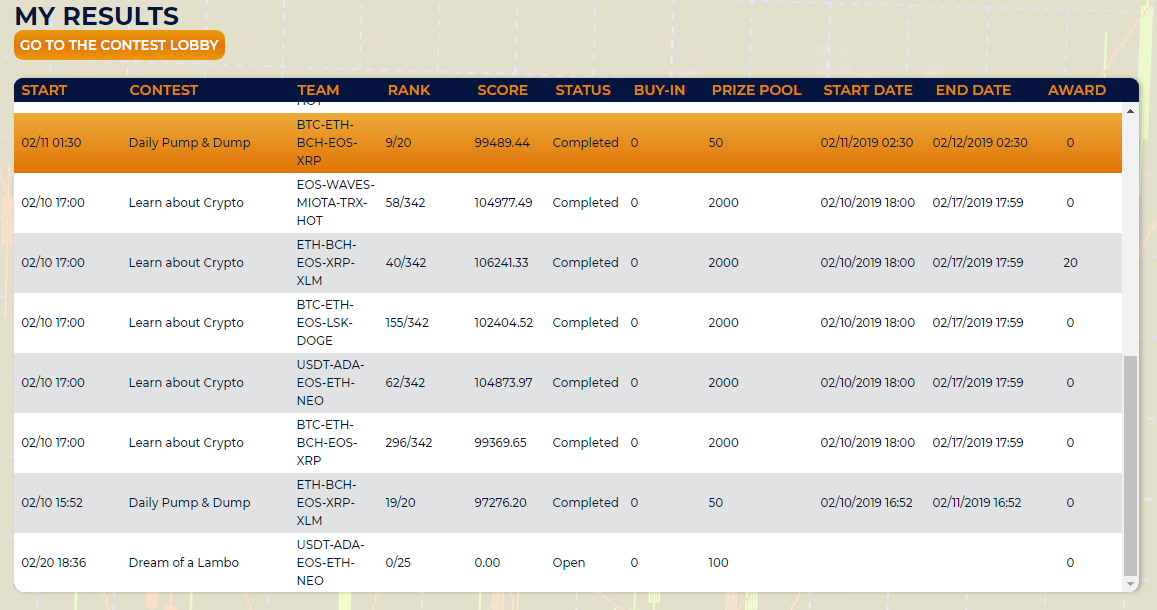
Task: Click the results table scroll down arrow
Action: [1130, 583]
